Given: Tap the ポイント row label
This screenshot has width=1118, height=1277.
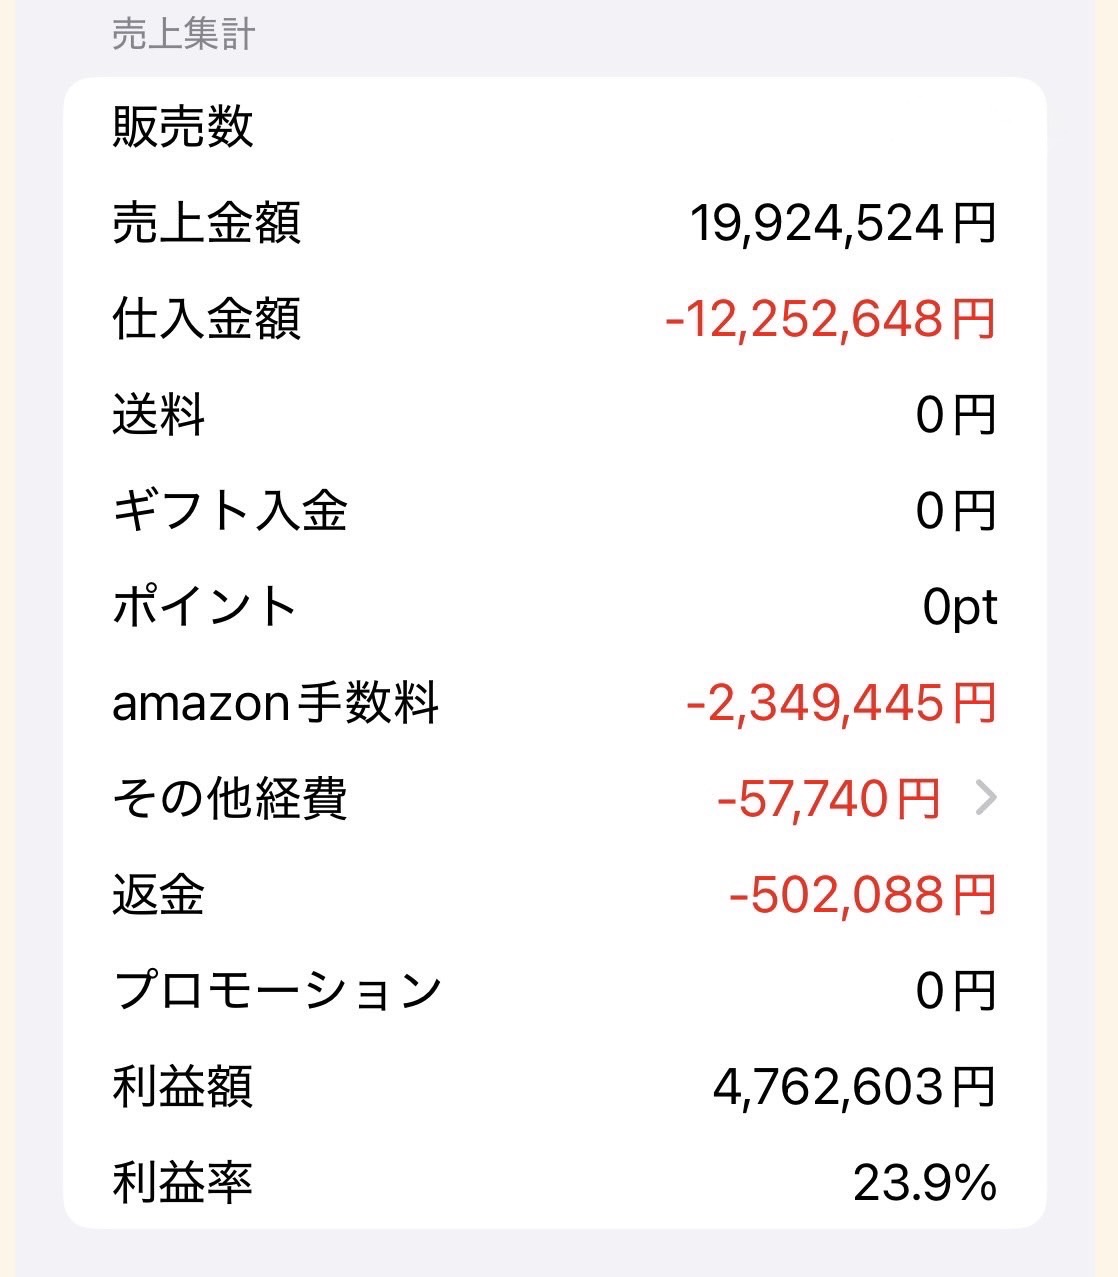Looking at the screenshot, I should click(206, 607).
